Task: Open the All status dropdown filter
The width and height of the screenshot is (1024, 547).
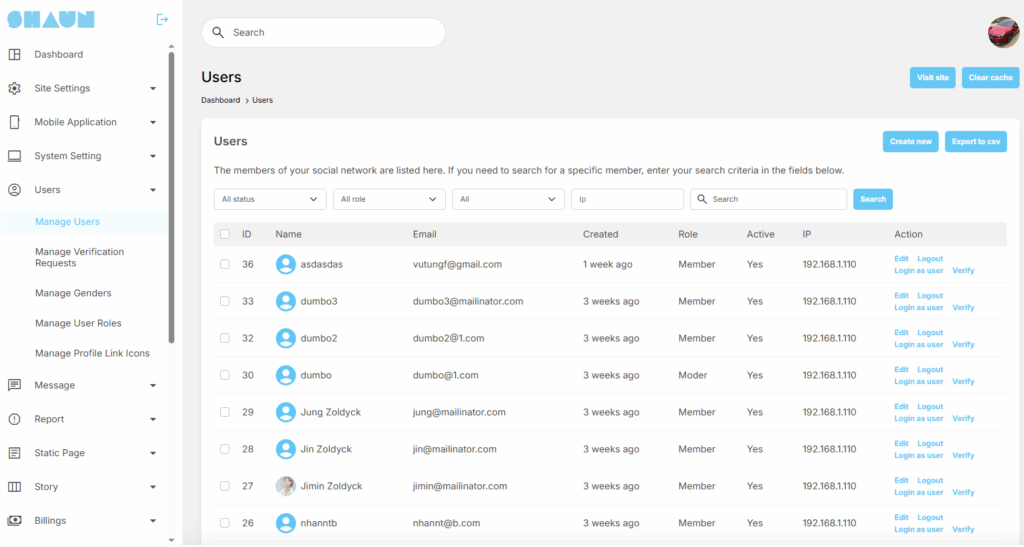Action: (x=270, y=199)
